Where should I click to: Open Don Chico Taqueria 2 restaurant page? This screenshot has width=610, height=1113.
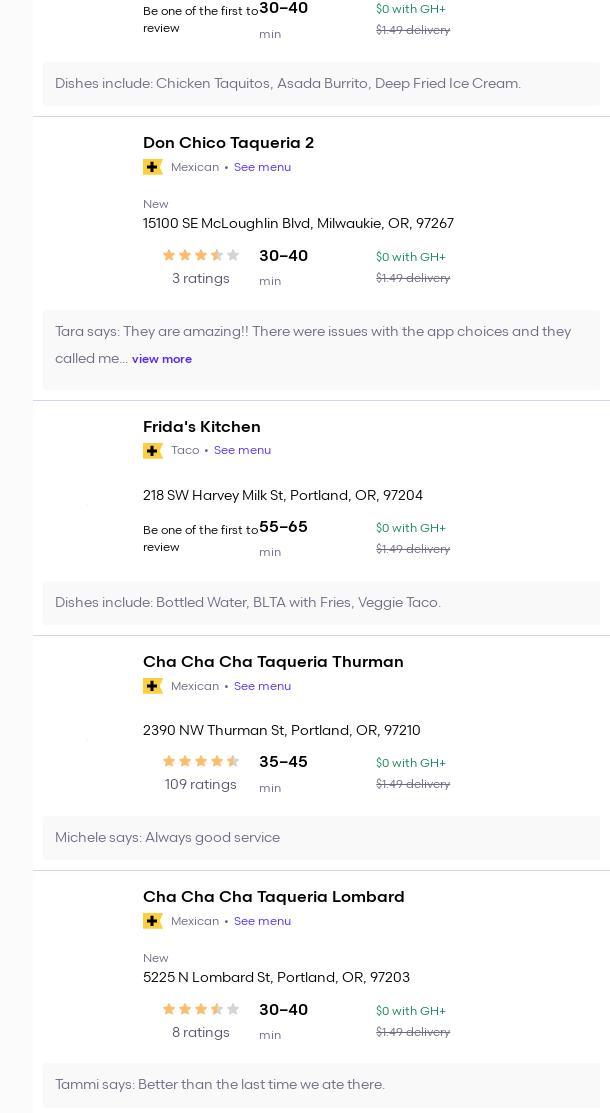(x=228, y=143)
